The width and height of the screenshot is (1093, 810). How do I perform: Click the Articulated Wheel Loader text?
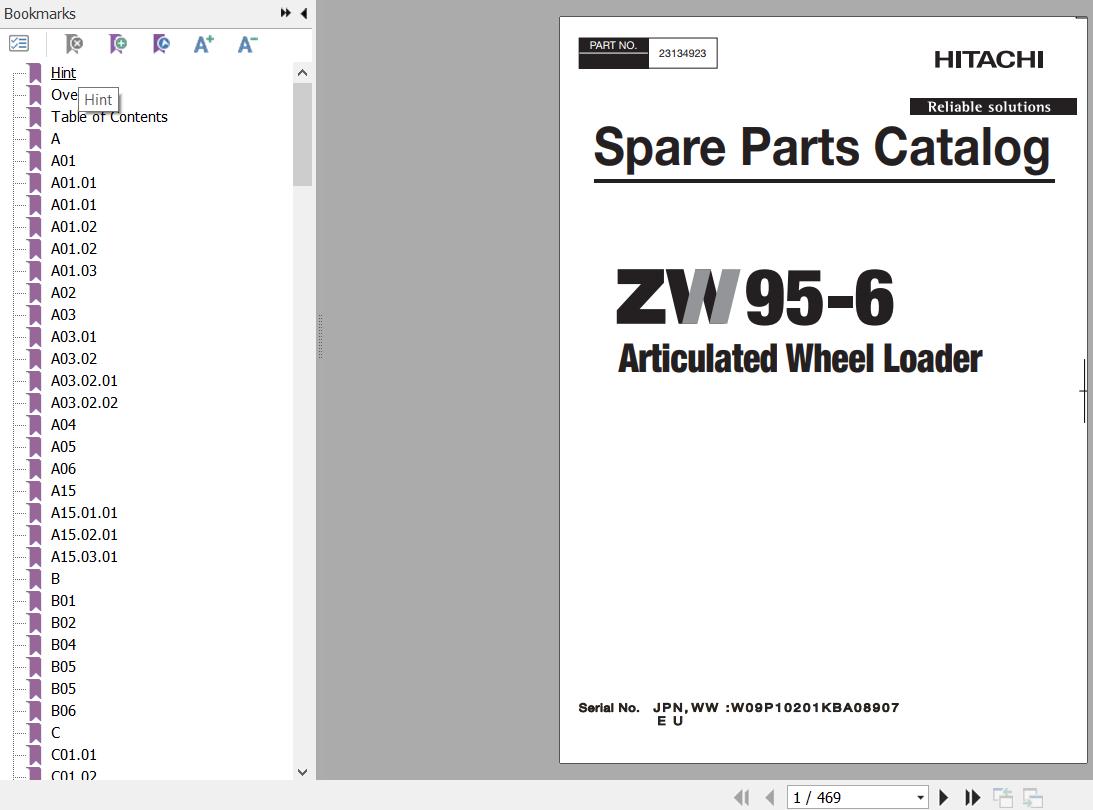tap(800, 358)
